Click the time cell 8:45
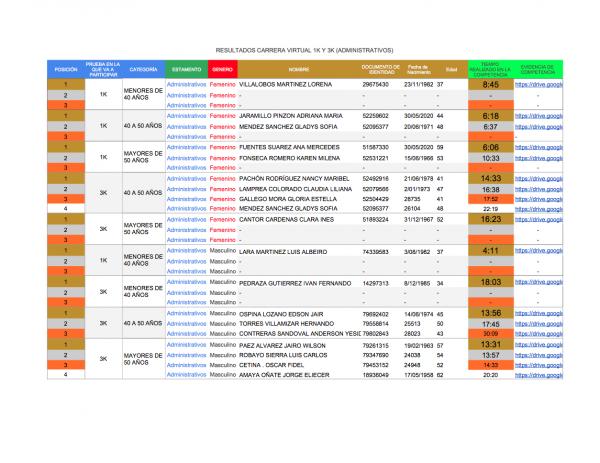 click(x=491, y=85)
